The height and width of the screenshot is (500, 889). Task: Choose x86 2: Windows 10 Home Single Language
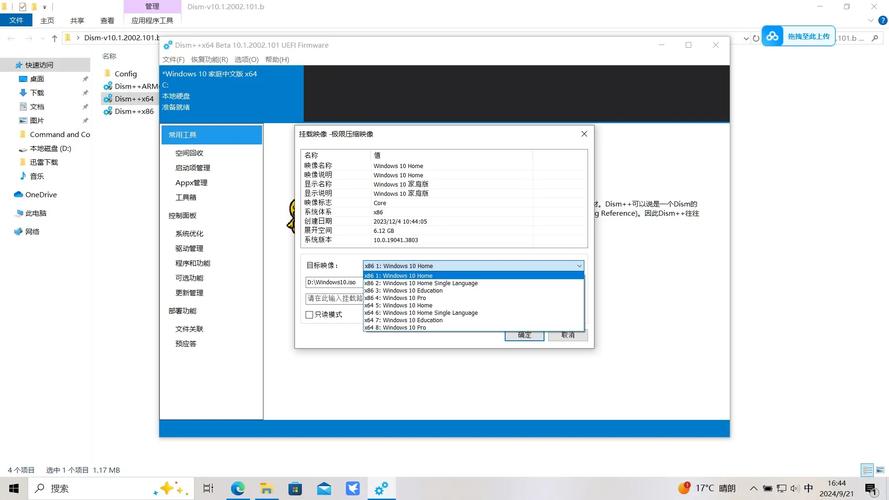(x=473, y=283)
